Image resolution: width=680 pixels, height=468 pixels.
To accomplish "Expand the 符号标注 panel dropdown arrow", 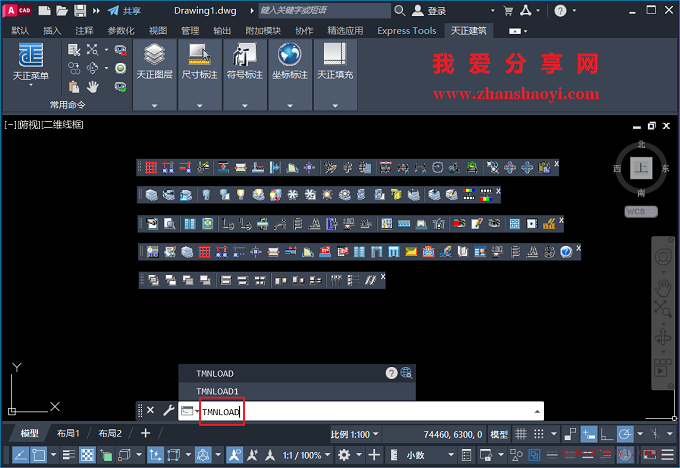I will click(245, 105).
